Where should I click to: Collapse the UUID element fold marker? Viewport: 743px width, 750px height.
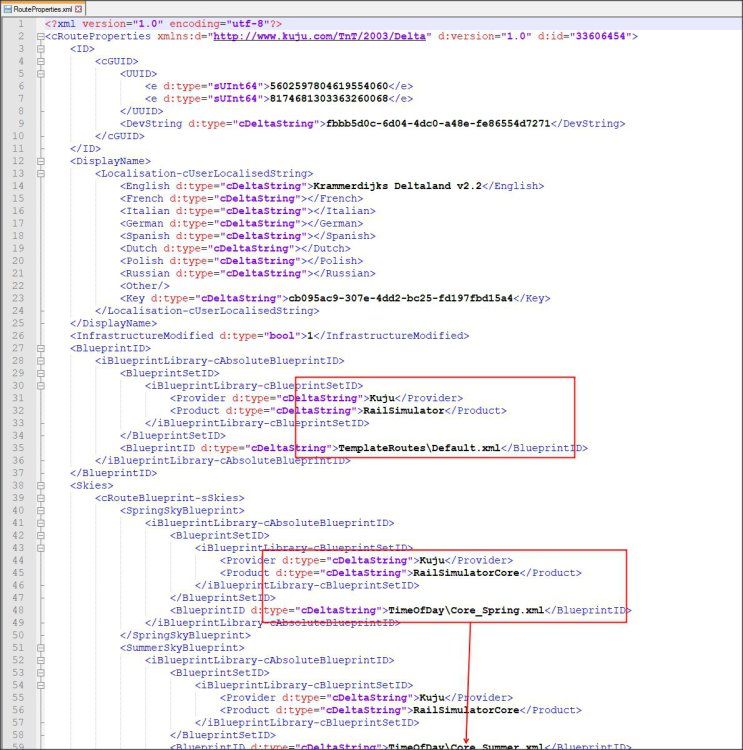[39, 73]
